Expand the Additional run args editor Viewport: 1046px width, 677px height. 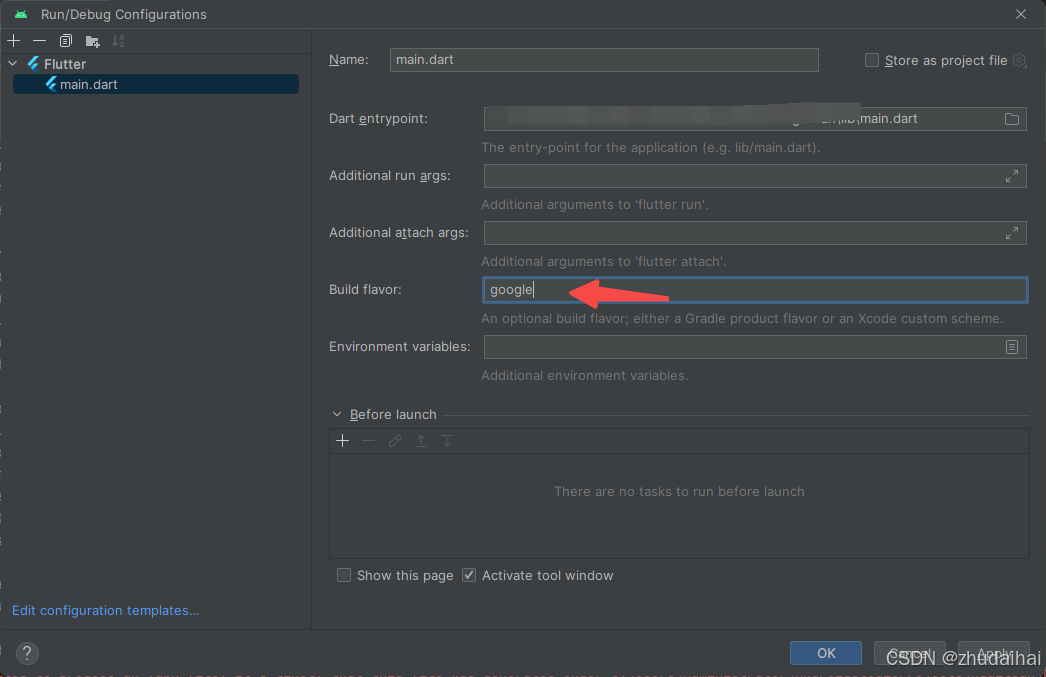[1011, 175]
